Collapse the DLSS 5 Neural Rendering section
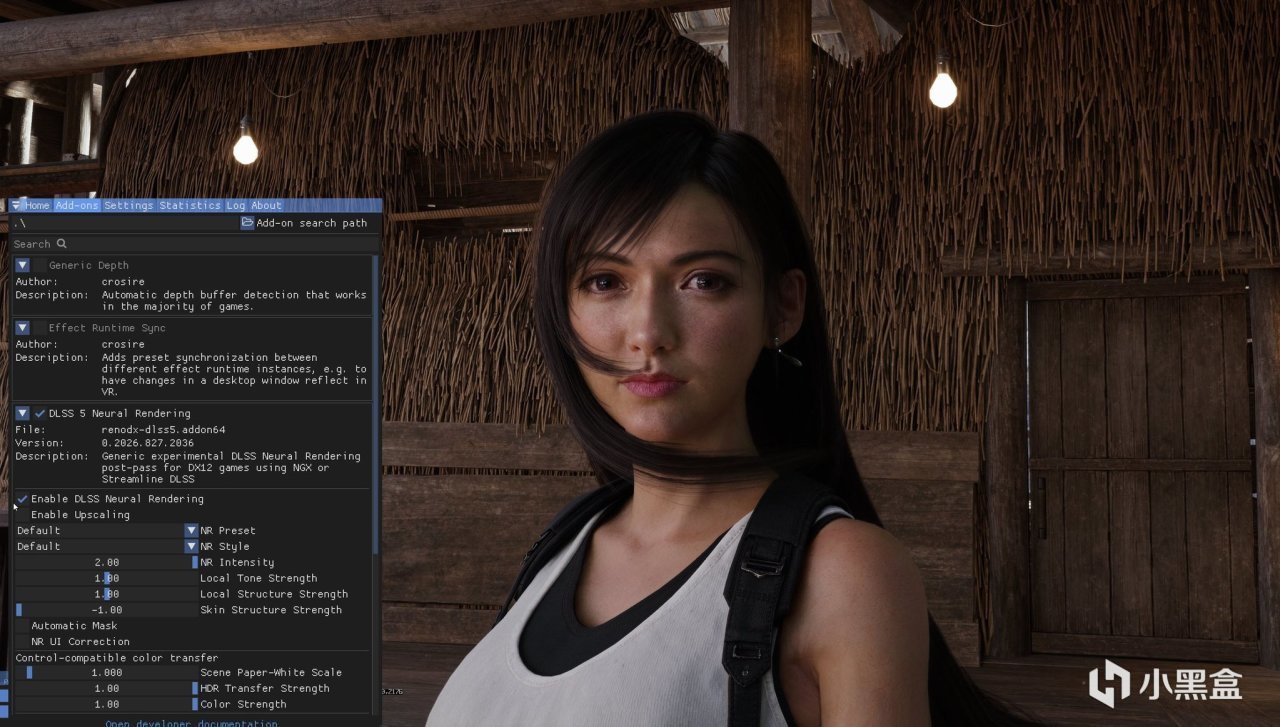Viewport: 1280px width, 727px height. click(22, 413)
